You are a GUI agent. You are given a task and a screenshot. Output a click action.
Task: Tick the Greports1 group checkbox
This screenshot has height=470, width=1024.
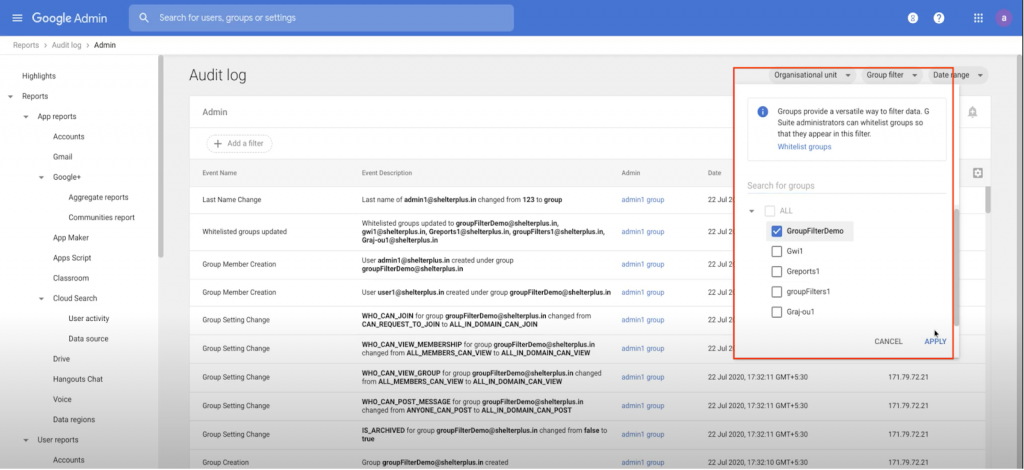(x=776, y=272)
